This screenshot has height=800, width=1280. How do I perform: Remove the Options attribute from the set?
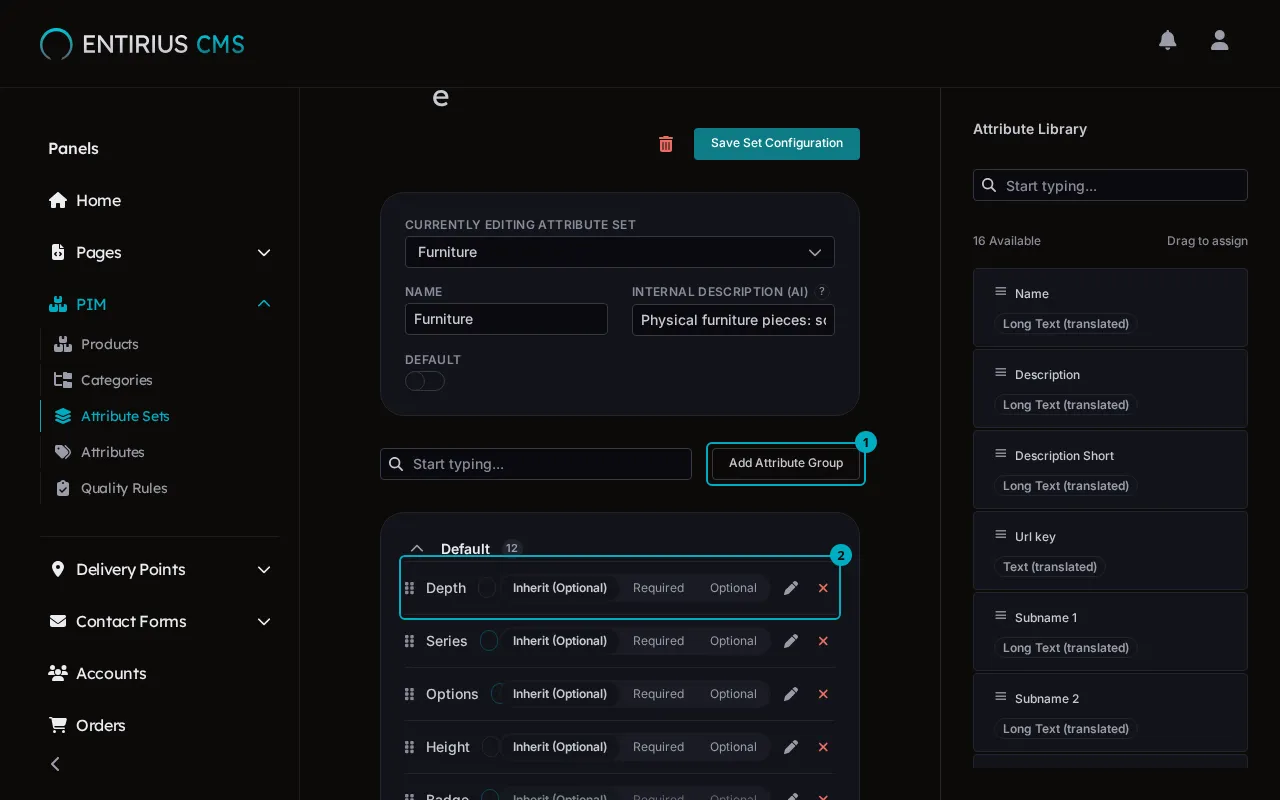coord(823,694)
